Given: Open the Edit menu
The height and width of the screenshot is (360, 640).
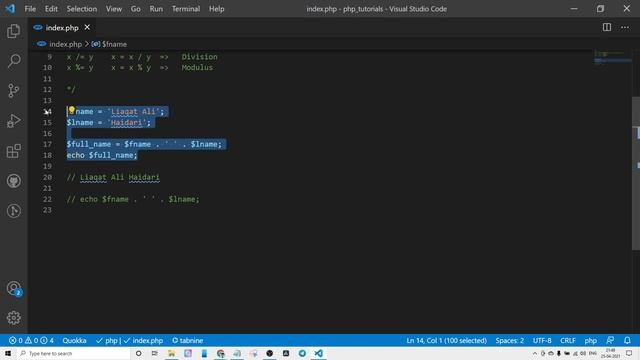Looking at the screenshot, I should coord(51,9).
